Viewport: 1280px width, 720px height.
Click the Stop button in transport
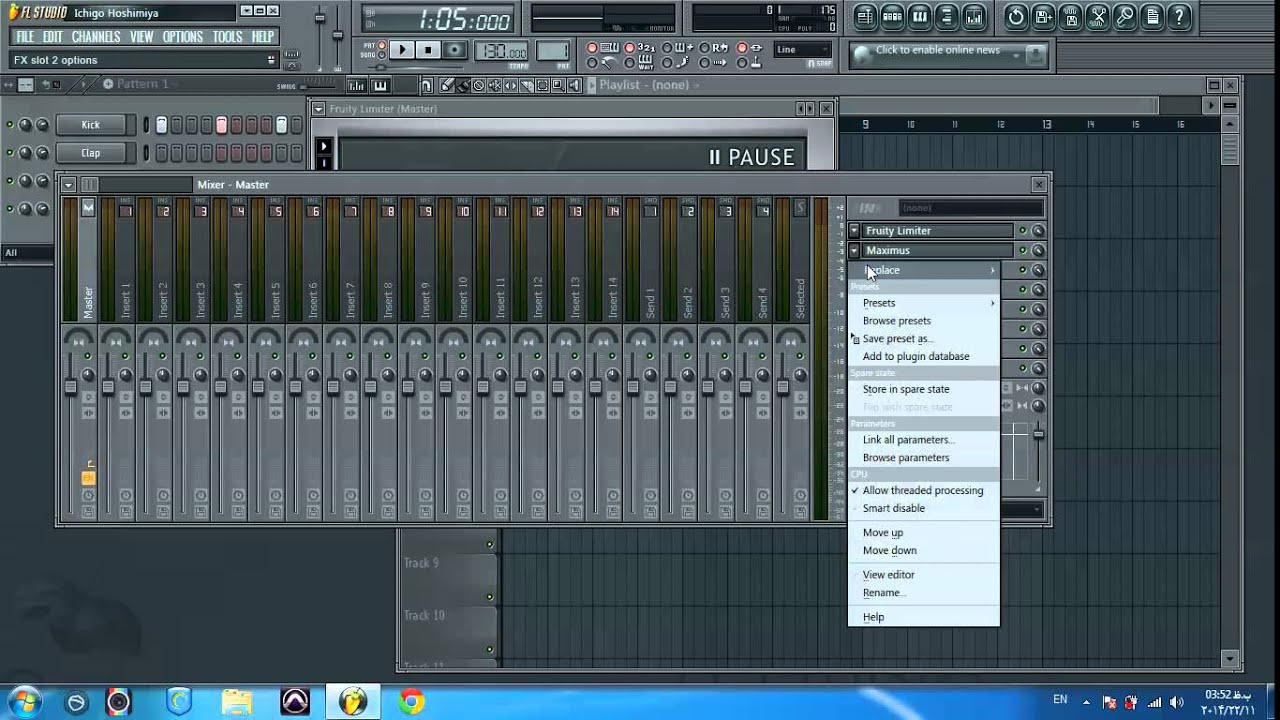click(428, 49)
